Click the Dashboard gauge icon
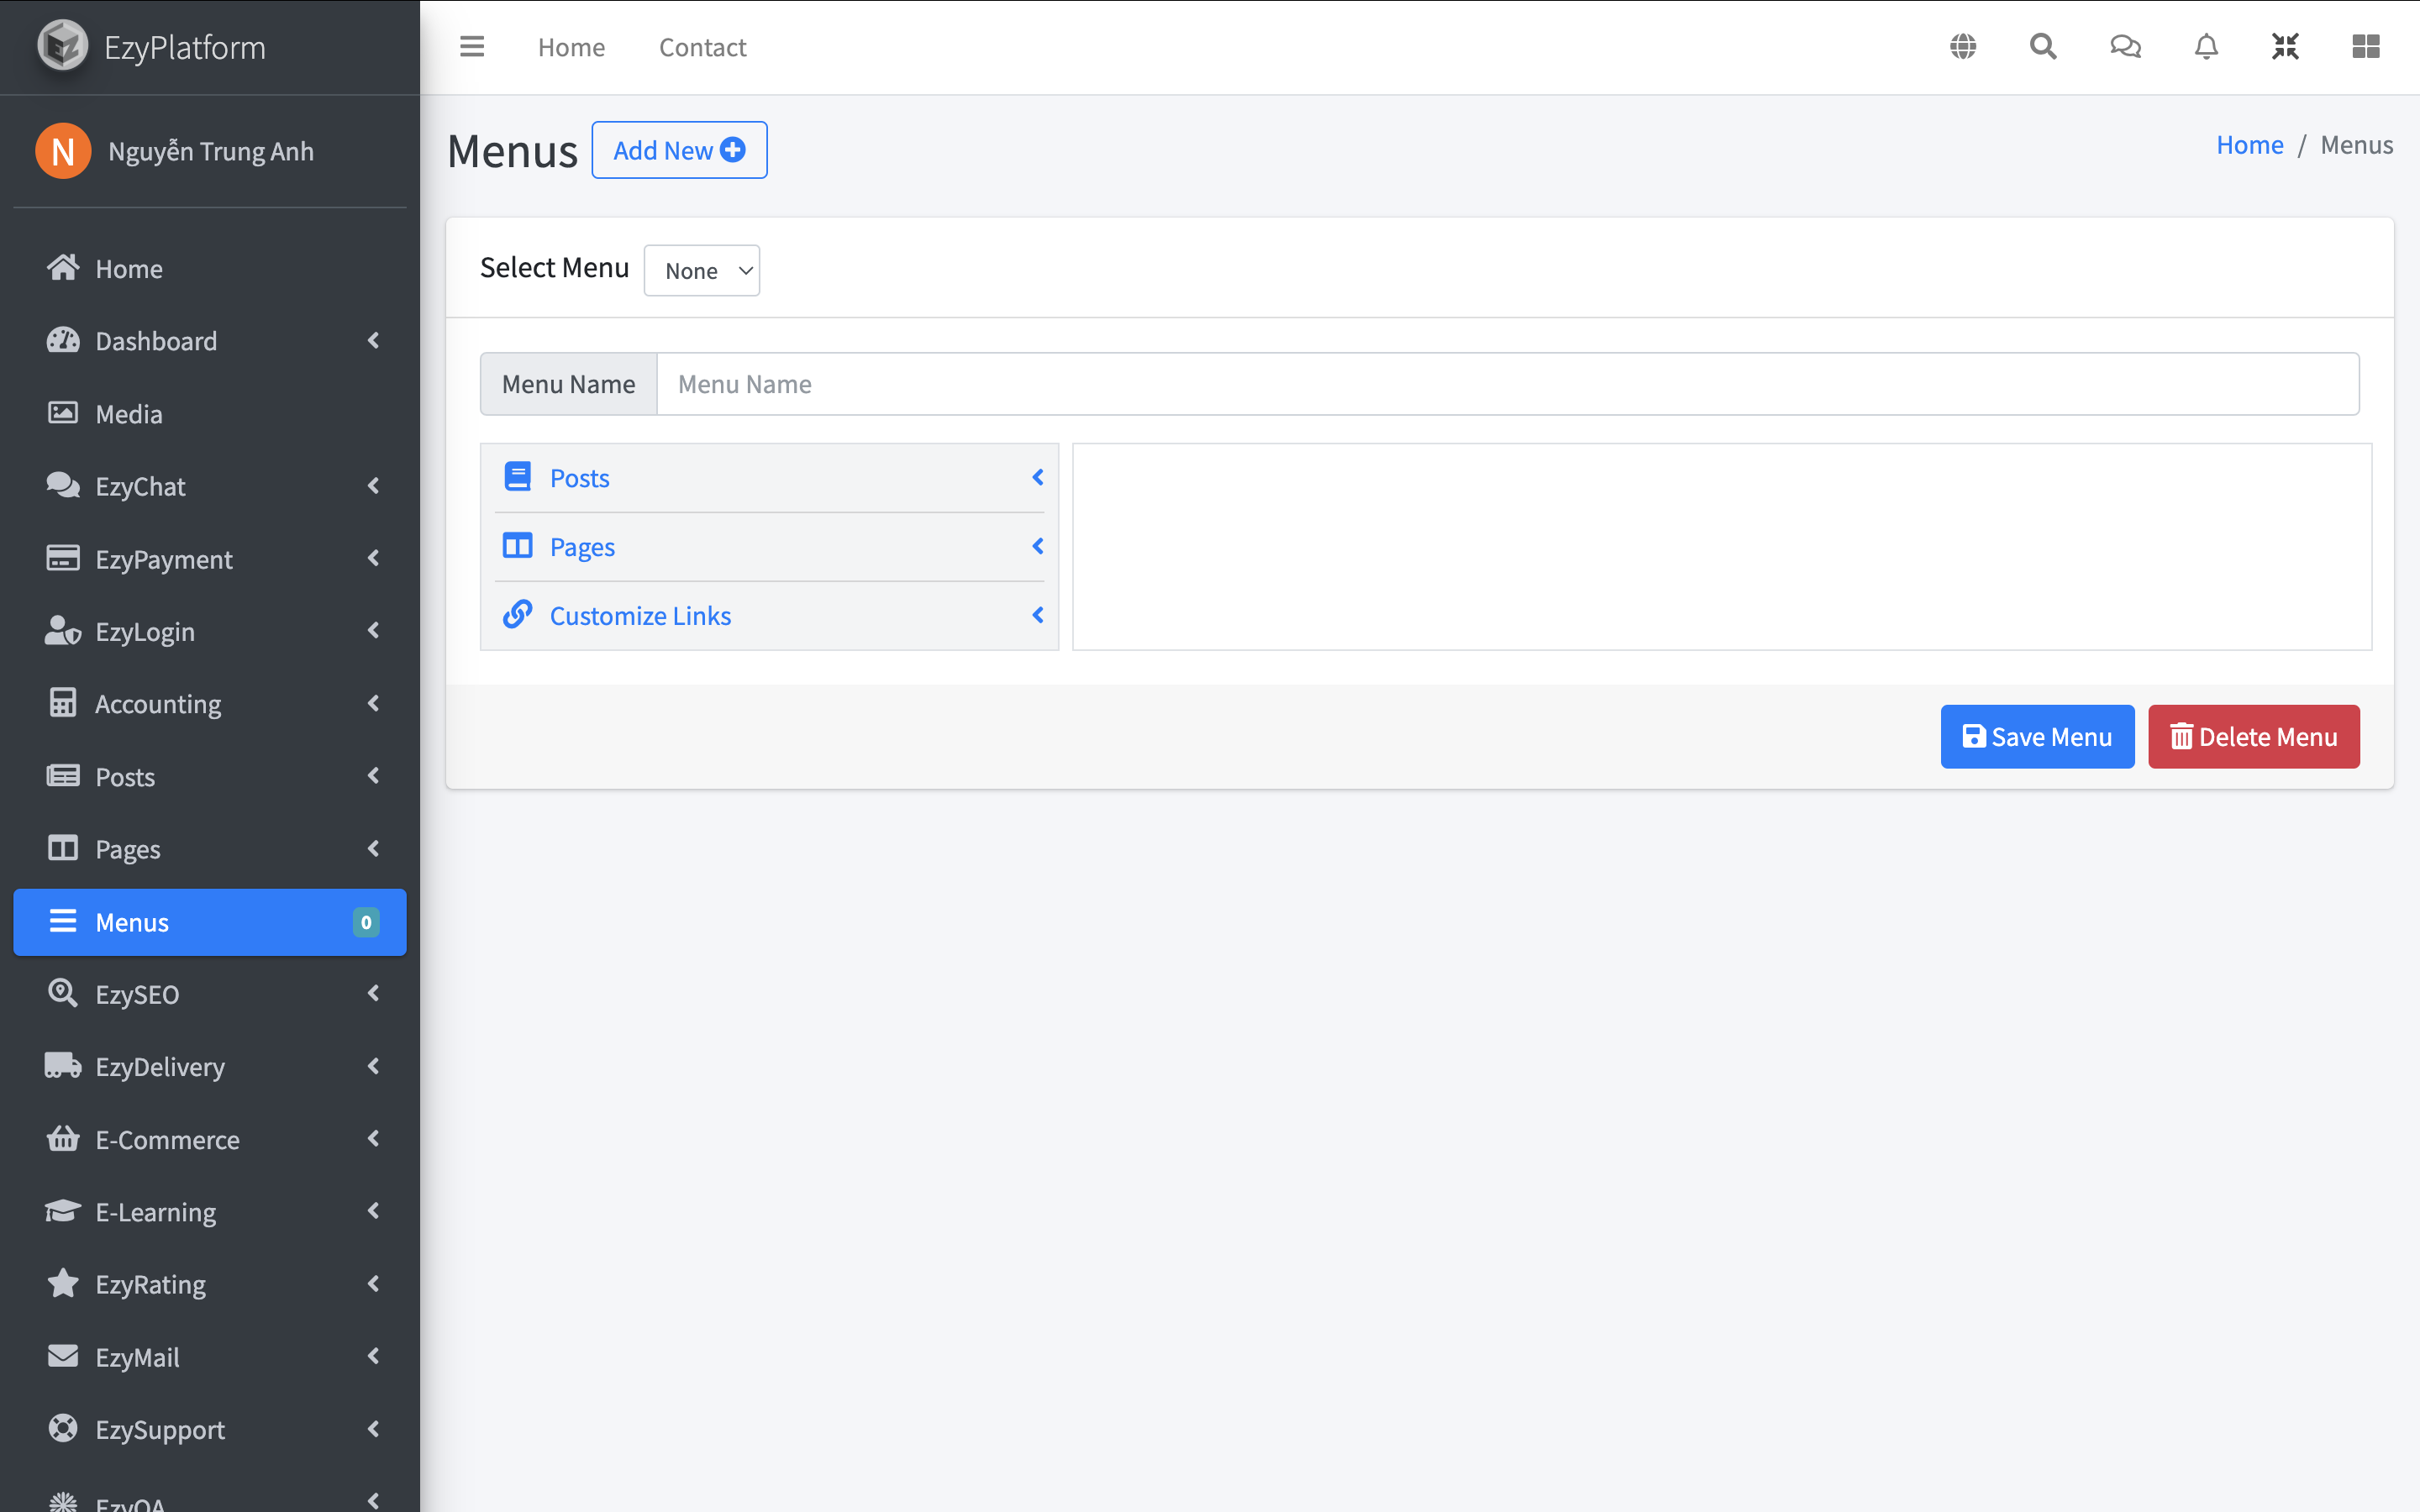Image resolution: width=2420 pixels, height=1512 pixels. (63, 340)
